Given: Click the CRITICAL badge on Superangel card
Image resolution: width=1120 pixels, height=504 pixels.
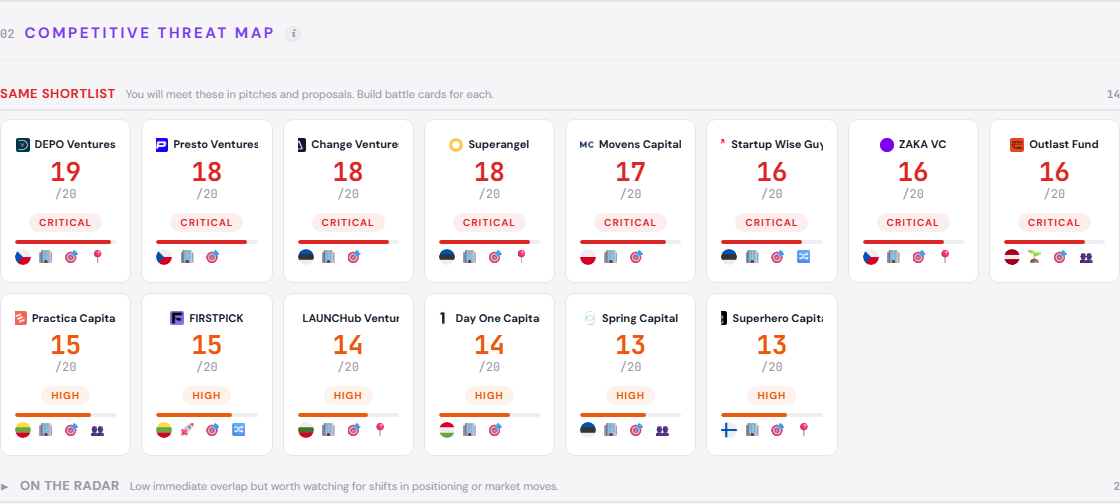Looking at the screenshot, I should point(489,223).
